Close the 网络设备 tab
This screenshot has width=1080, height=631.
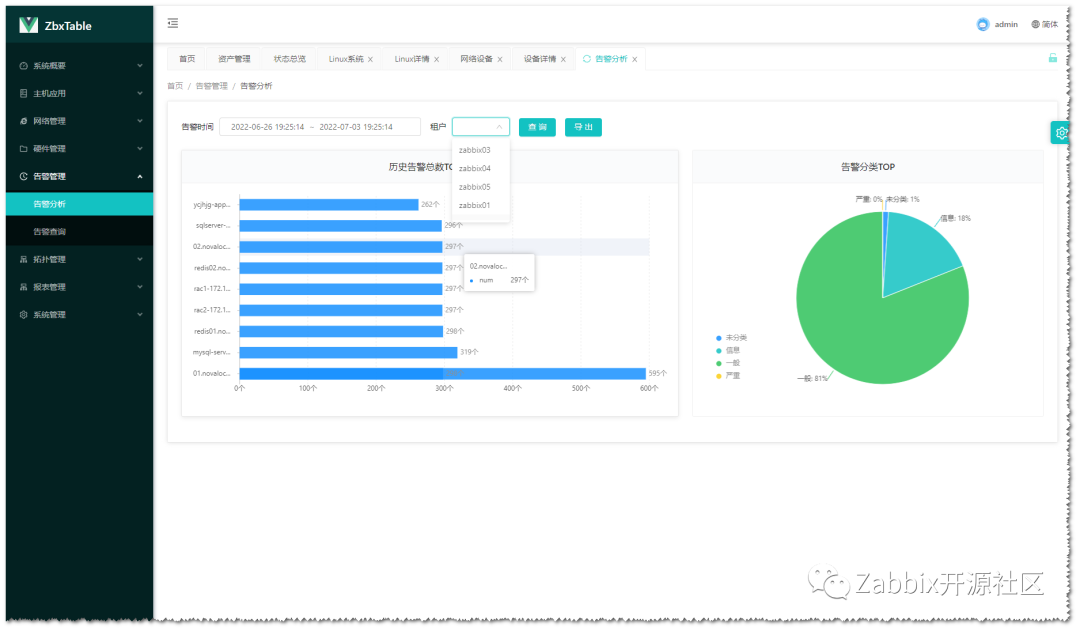pyautogui.click(x=500, y=59)
